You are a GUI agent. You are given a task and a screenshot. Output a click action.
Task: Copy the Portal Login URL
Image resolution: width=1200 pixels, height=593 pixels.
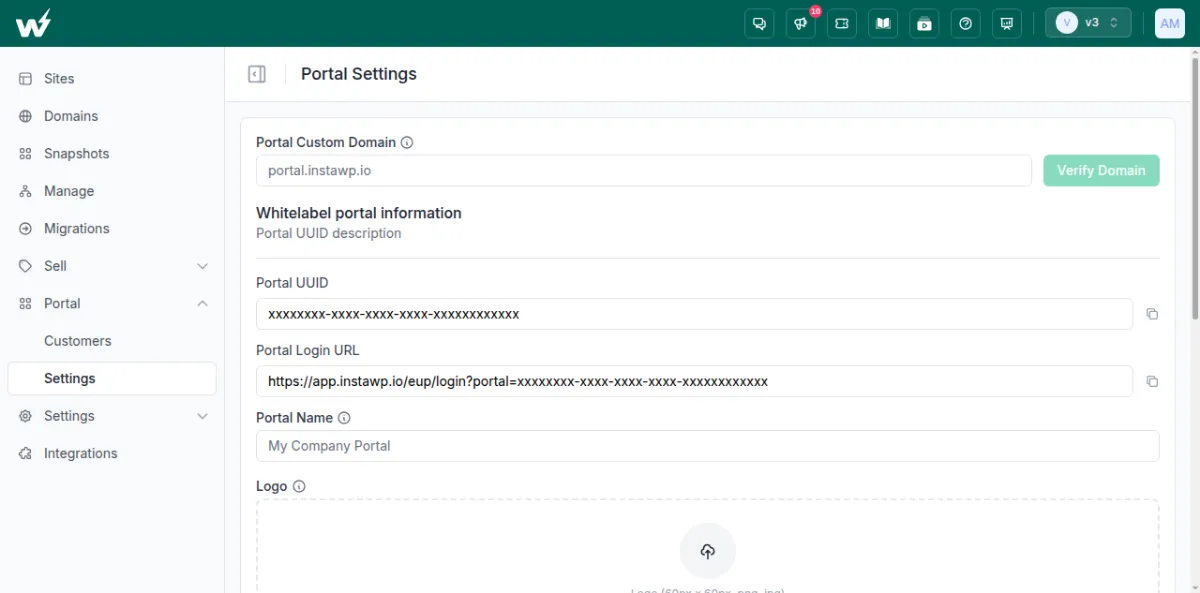(x=1152, y=381)
